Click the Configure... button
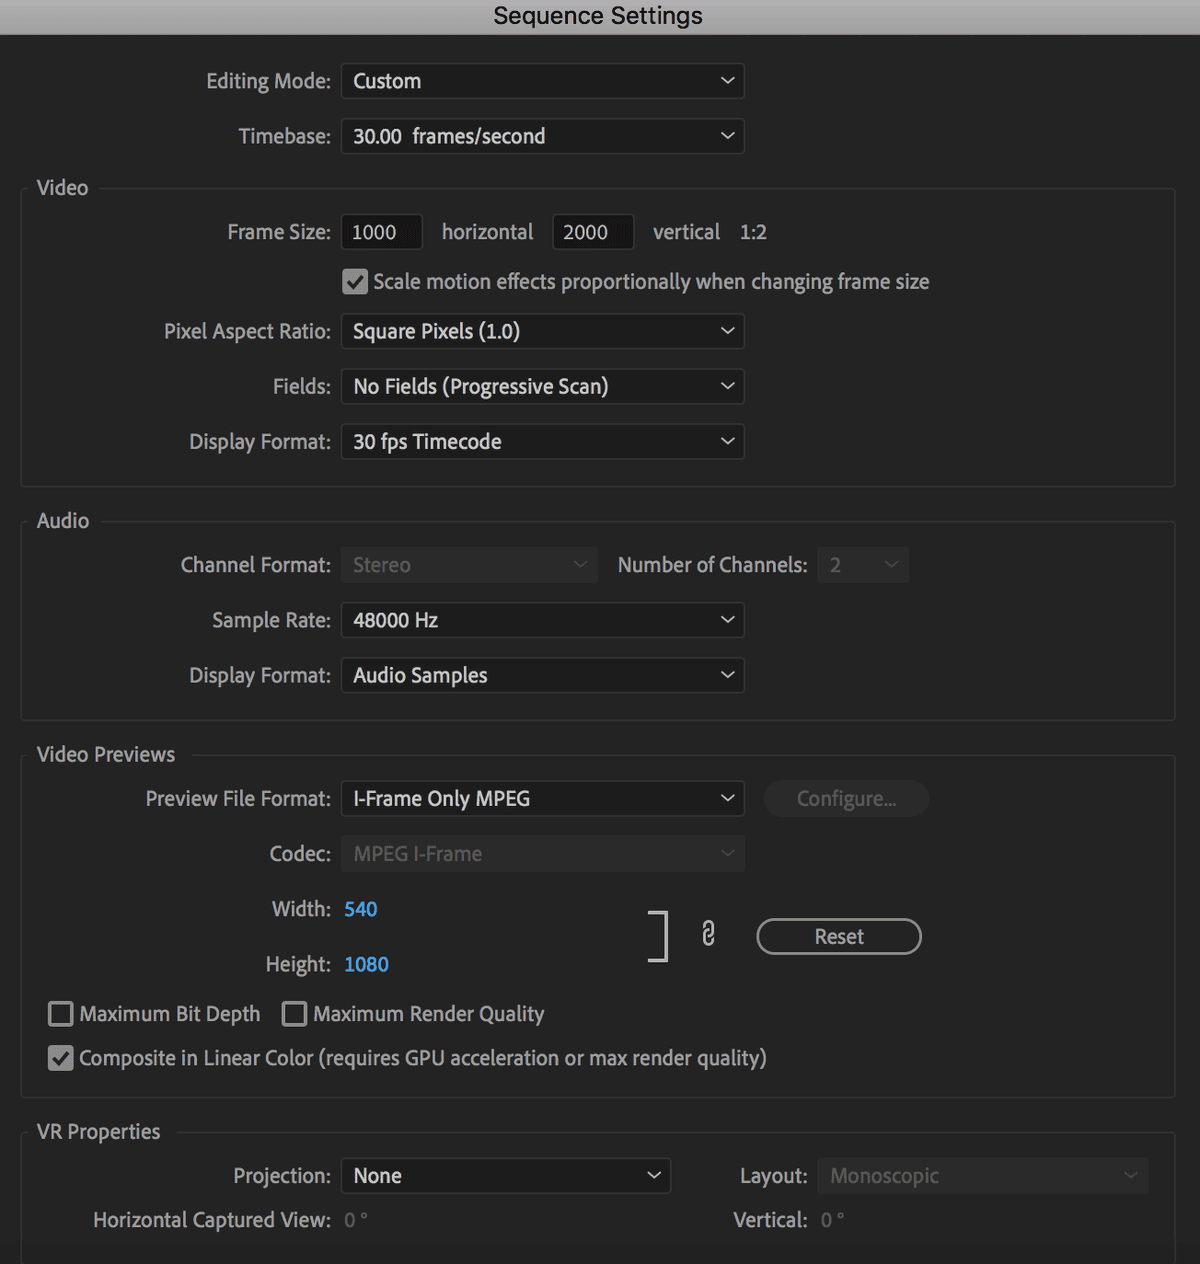 (846, 798)
